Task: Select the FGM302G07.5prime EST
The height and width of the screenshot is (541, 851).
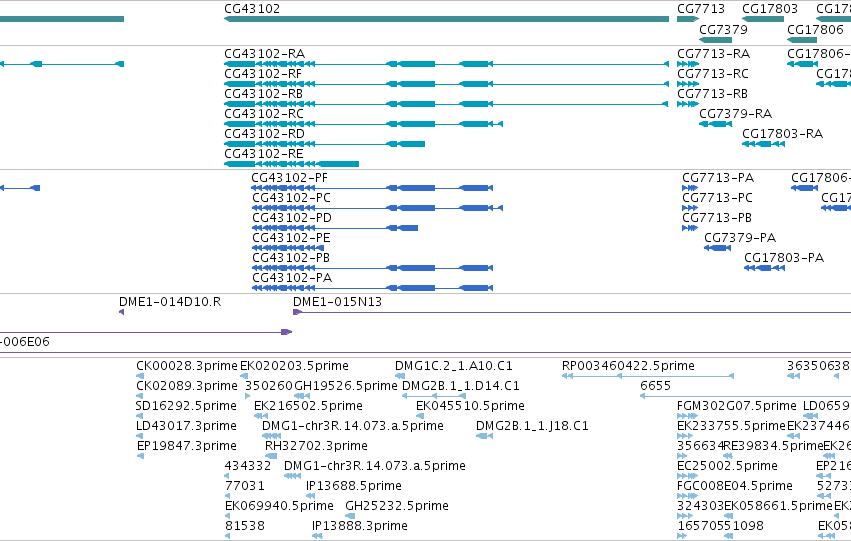Action: [687, 416]
